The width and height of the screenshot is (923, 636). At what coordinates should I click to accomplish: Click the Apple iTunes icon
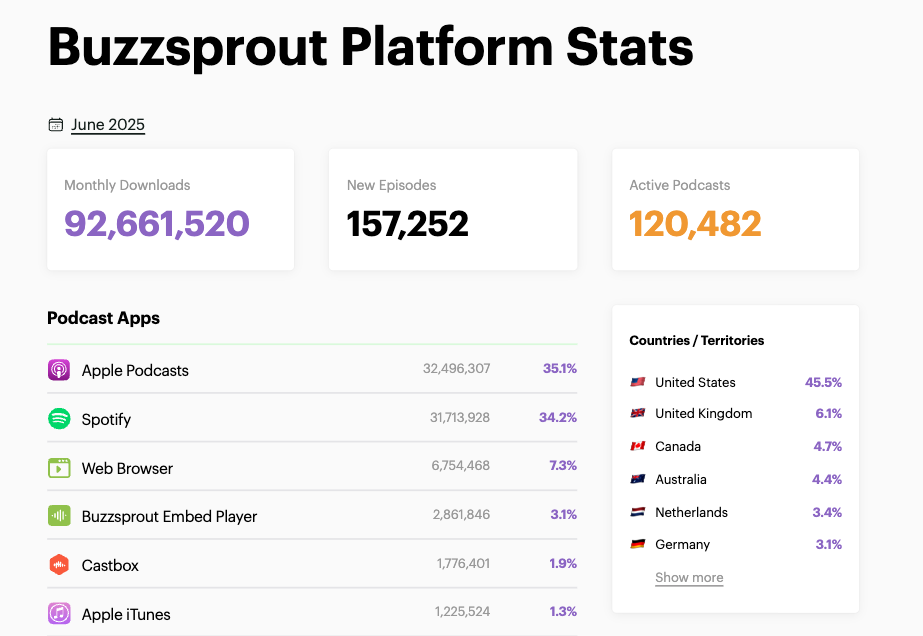coord(59,614)
